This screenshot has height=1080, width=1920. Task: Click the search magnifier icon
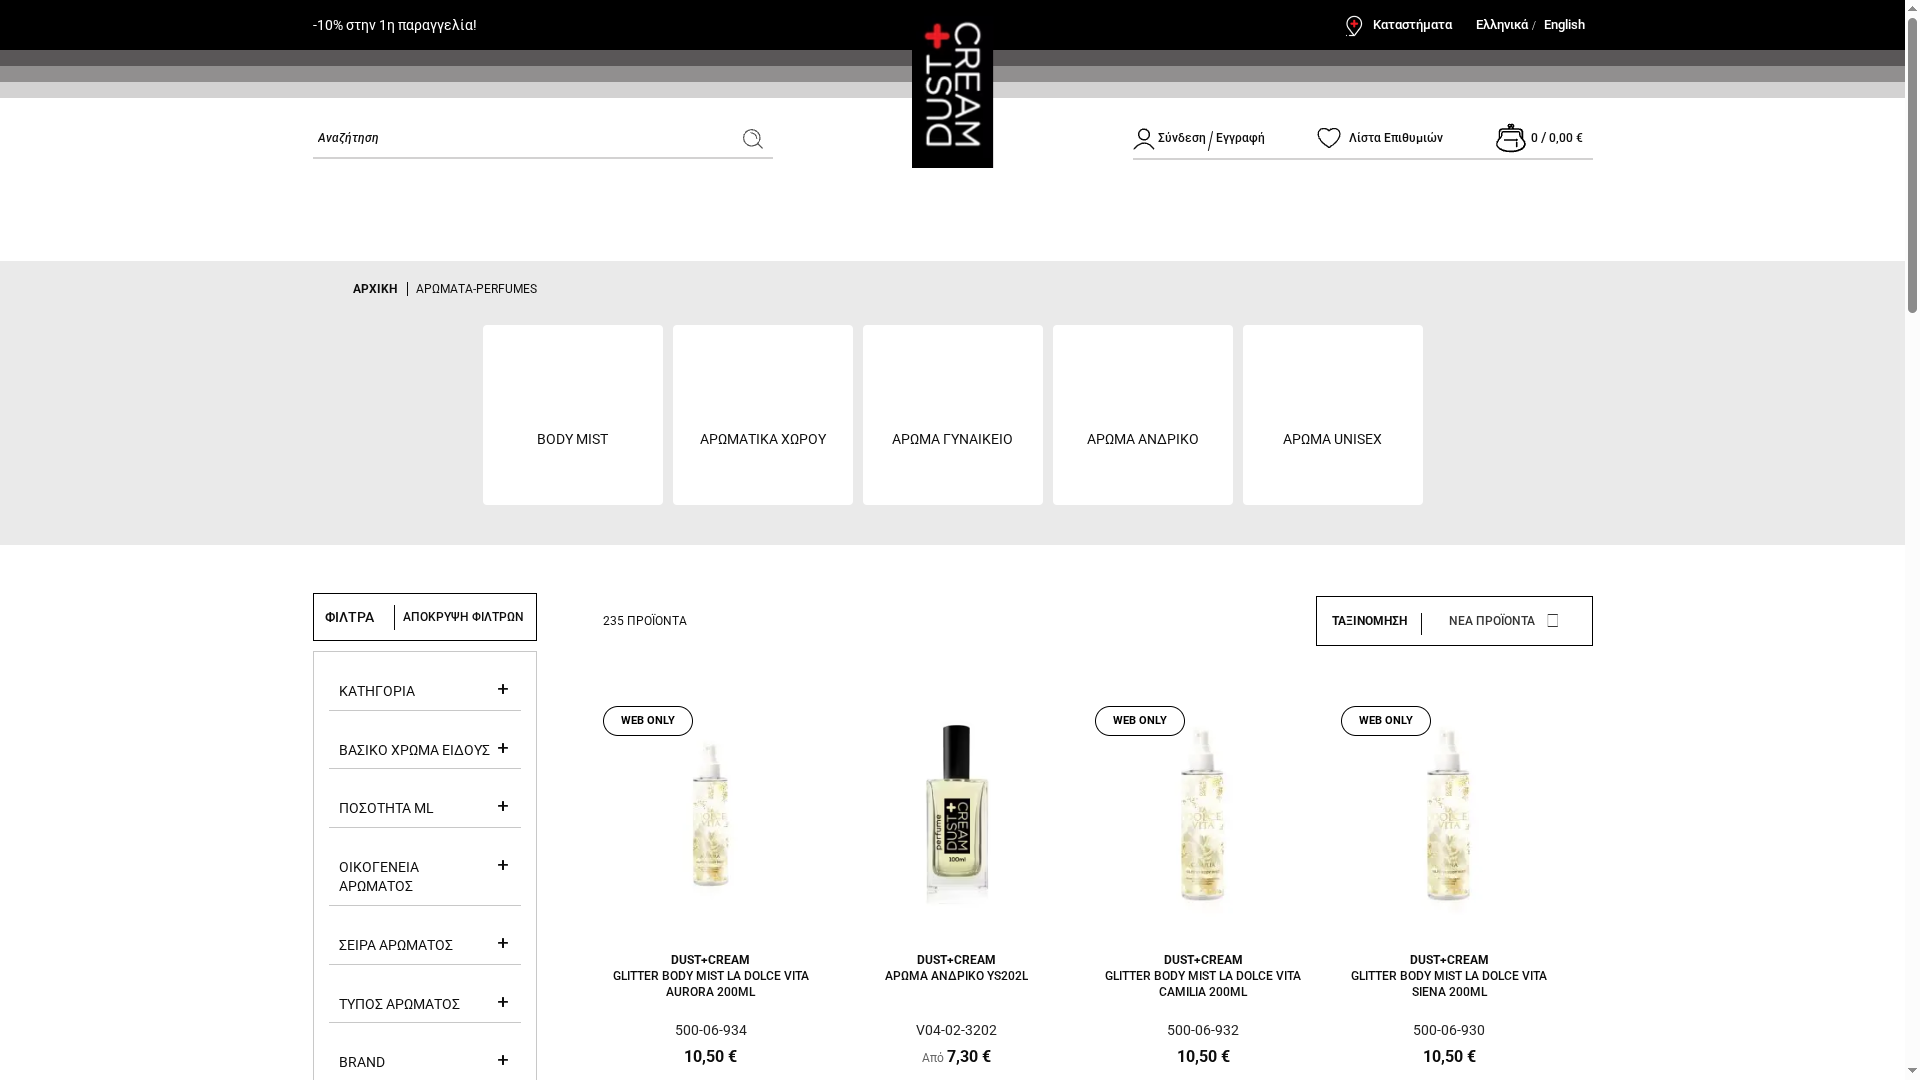pyautogui.click(x=752, y=139)
